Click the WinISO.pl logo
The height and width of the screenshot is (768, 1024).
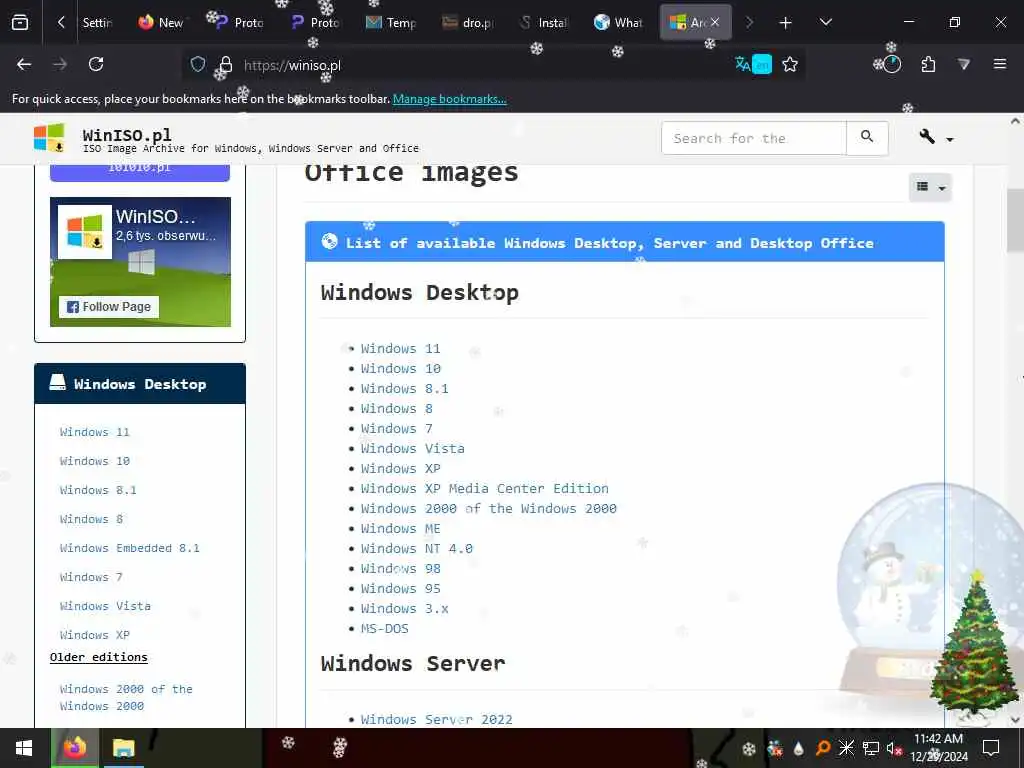click(50, 138)
